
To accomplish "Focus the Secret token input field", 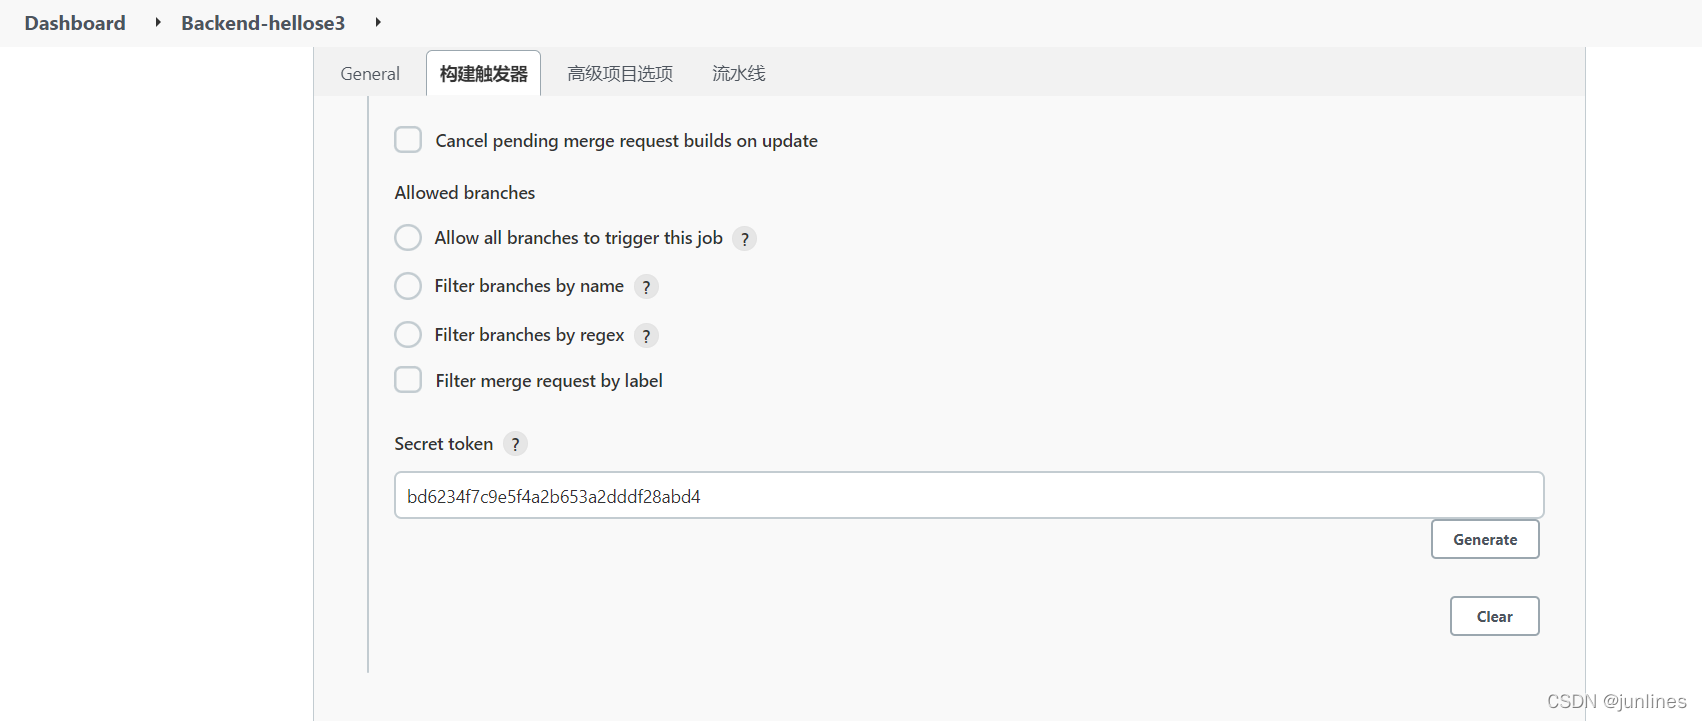I will click(969, 496).
